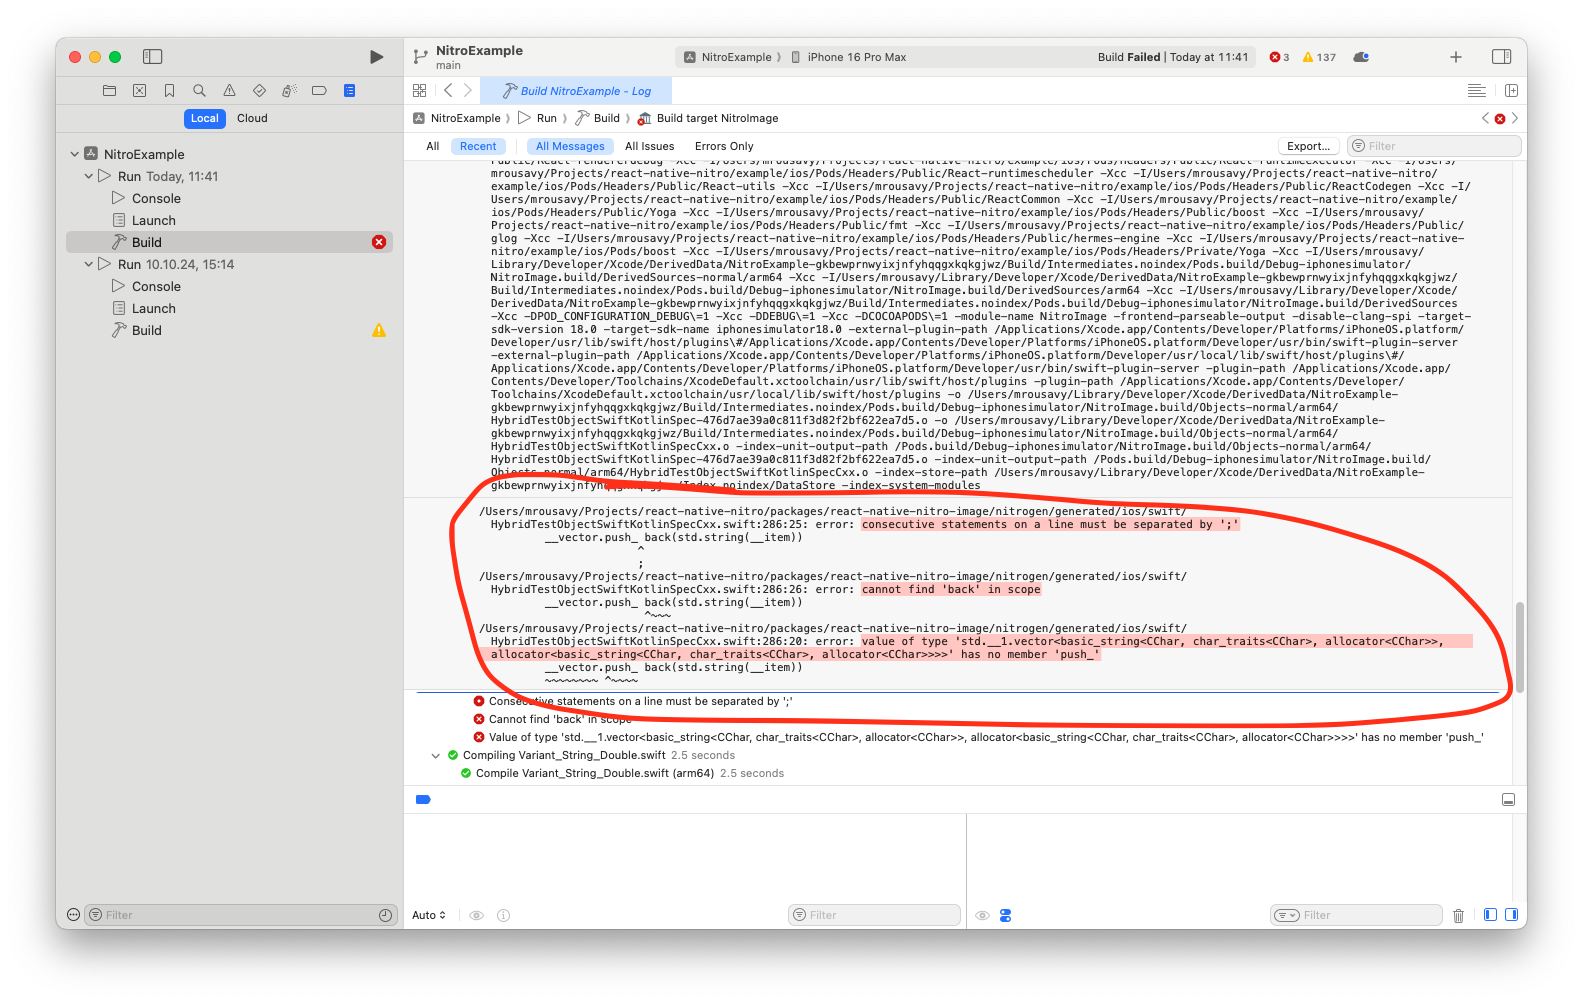The height and width of the screenshot is (1003, 1583).
Task: Click the trash icon to clear console
Action: point(1458,915)
